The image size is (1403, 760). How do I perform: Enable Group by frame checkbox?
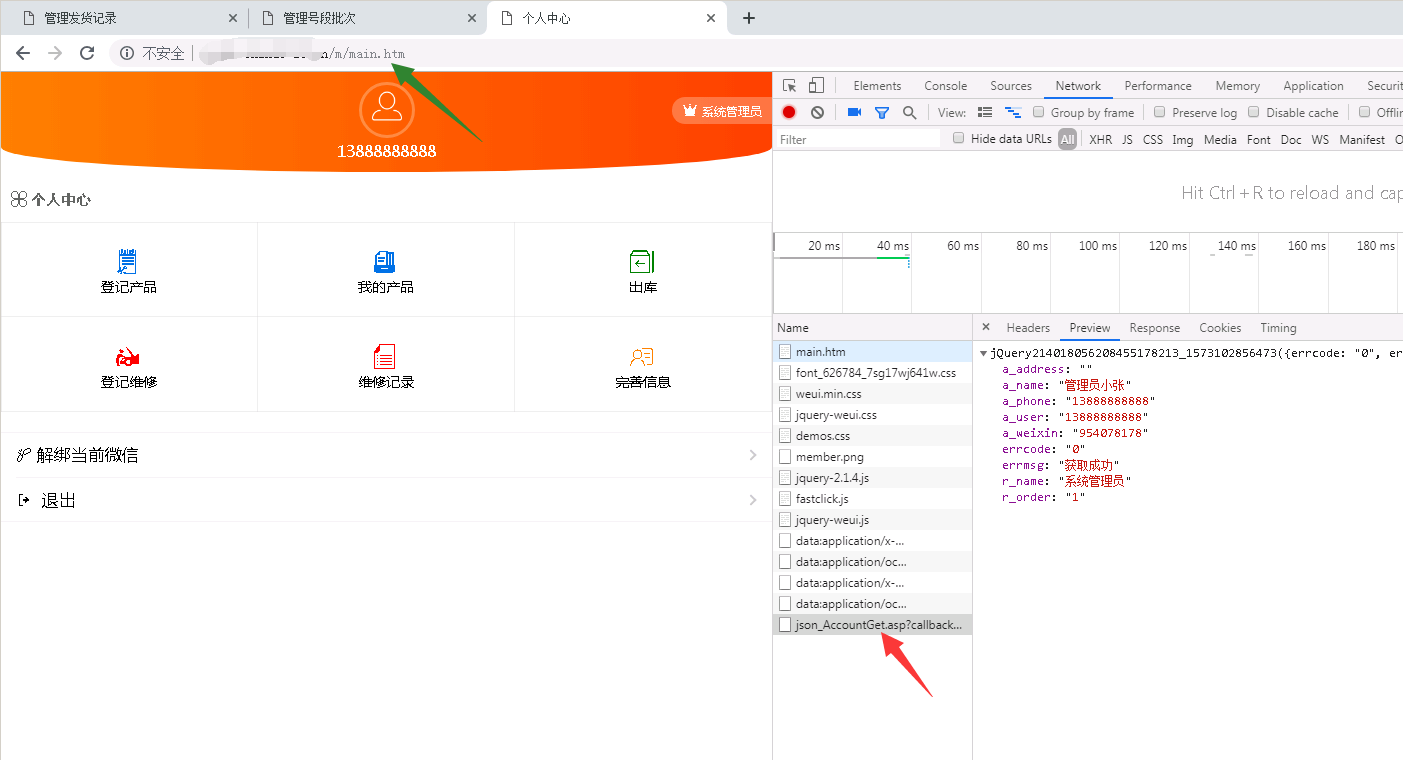(x=1039, y=112)
